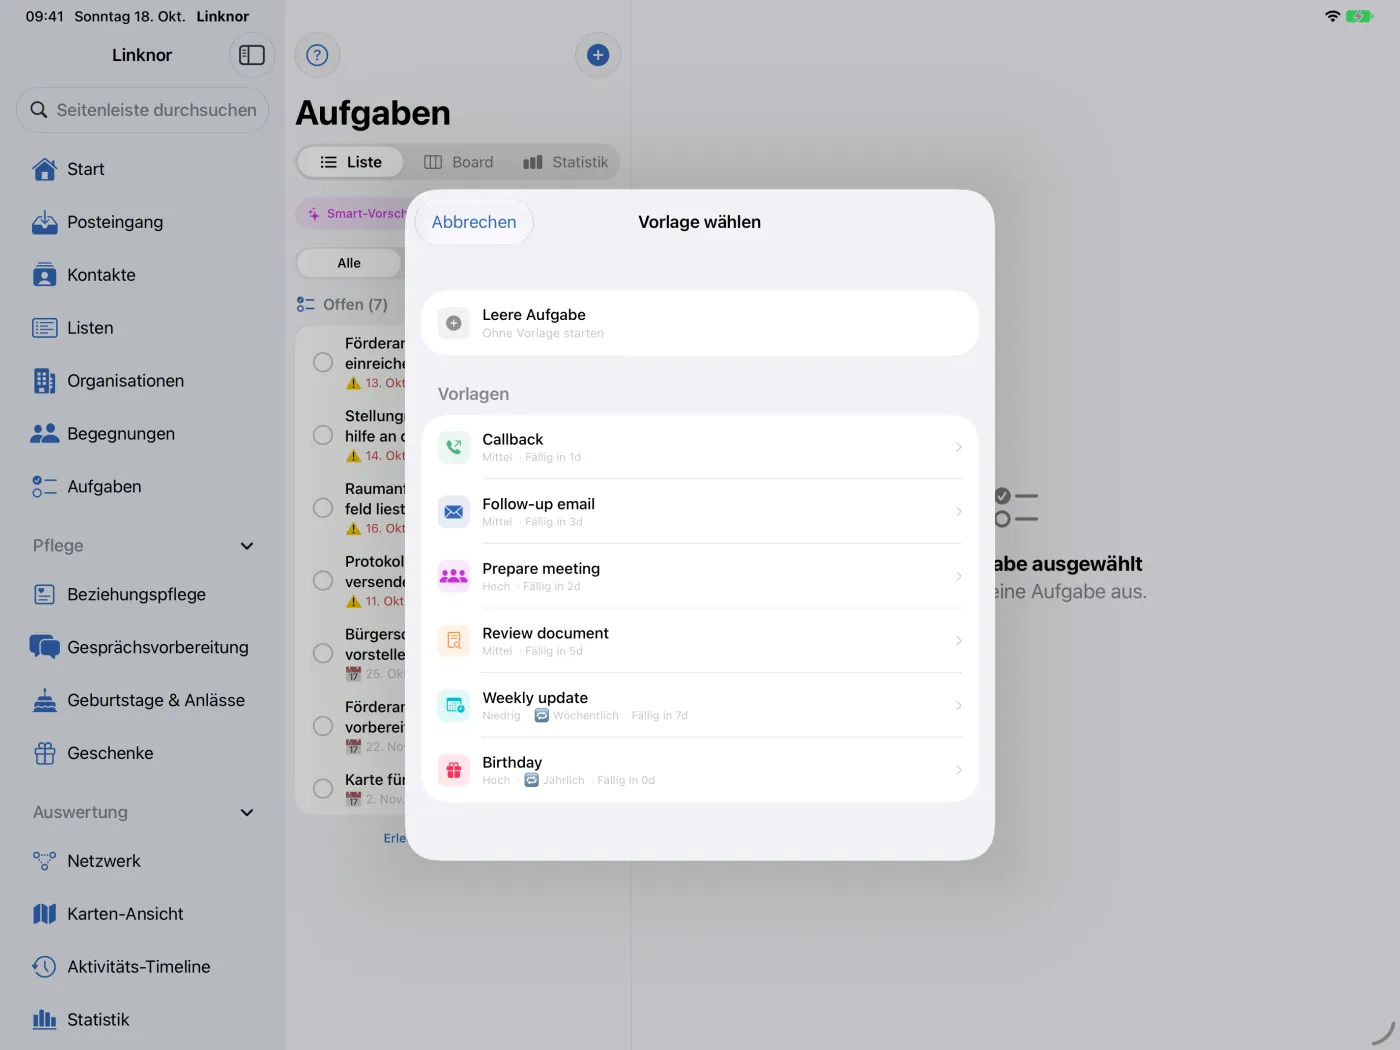Click the Seitenleiste durchsuchen search field

click(143, 110)
